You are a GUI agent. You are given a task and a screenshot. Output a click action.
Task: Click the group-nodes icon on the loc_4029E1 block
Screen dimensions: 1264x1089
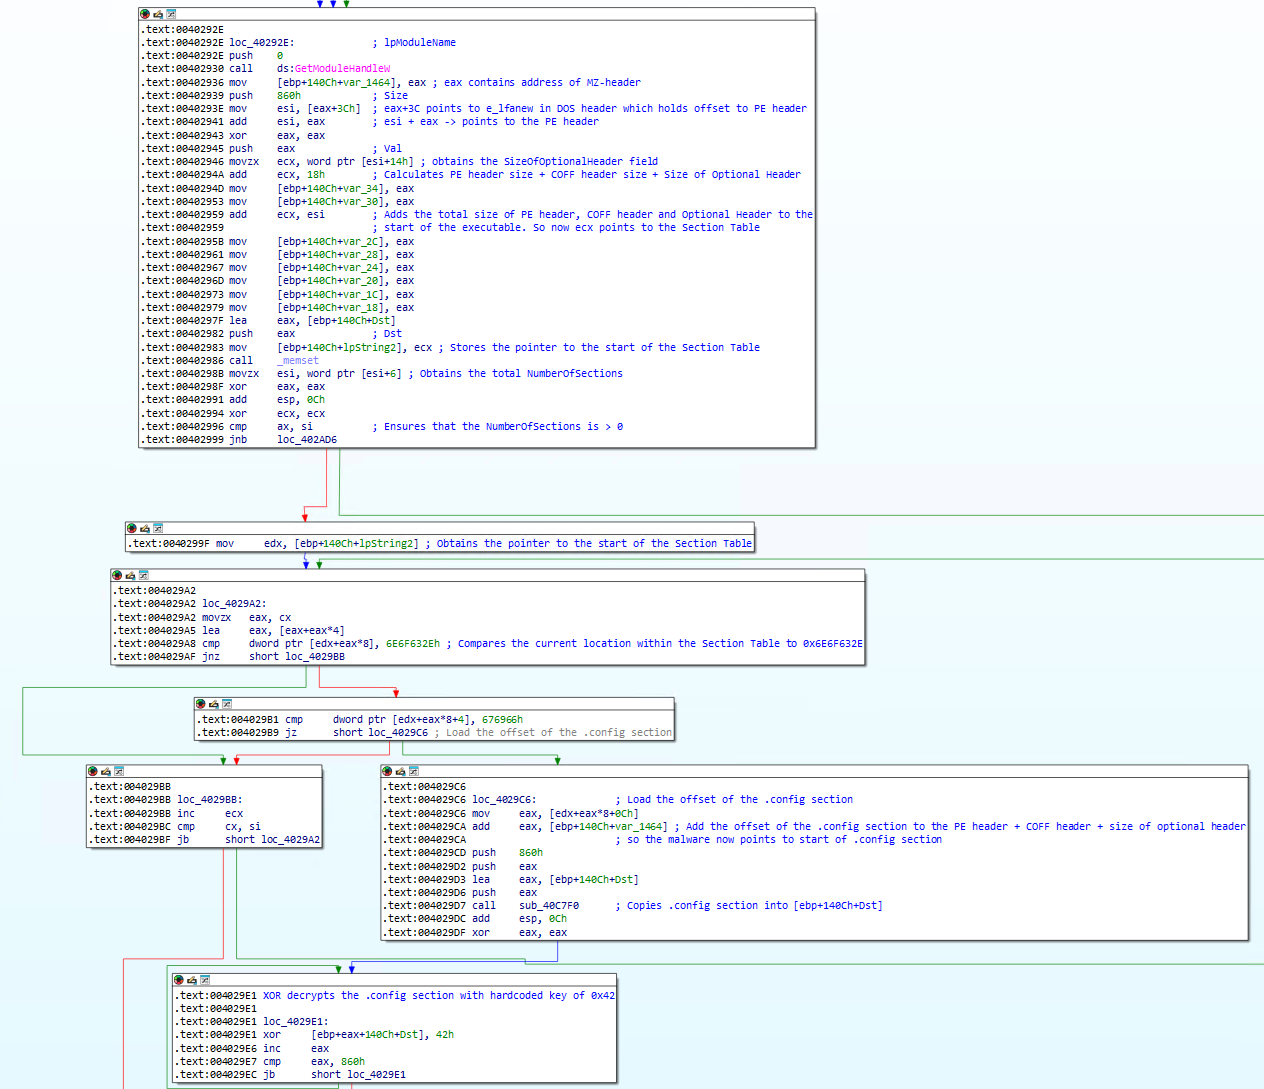point(205,980)
